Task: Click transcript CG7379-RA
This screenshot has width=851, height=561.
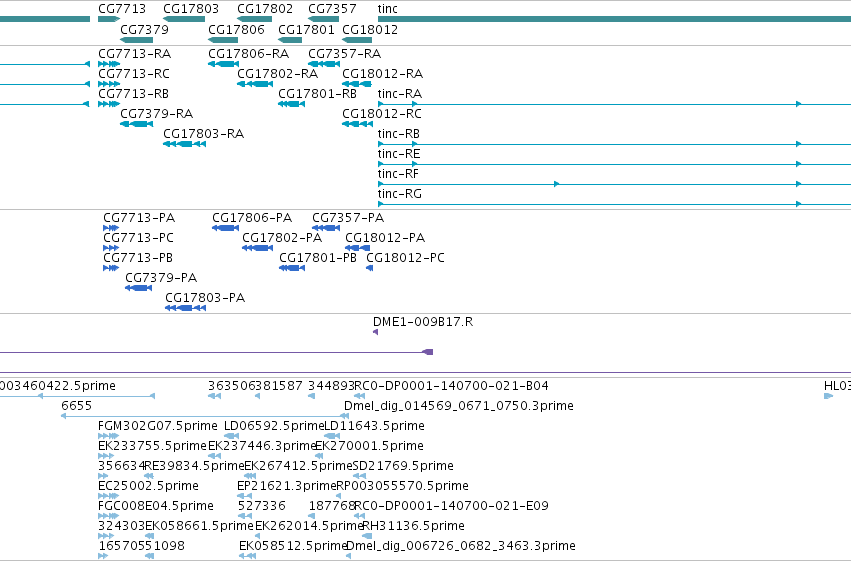Action: 156,114
